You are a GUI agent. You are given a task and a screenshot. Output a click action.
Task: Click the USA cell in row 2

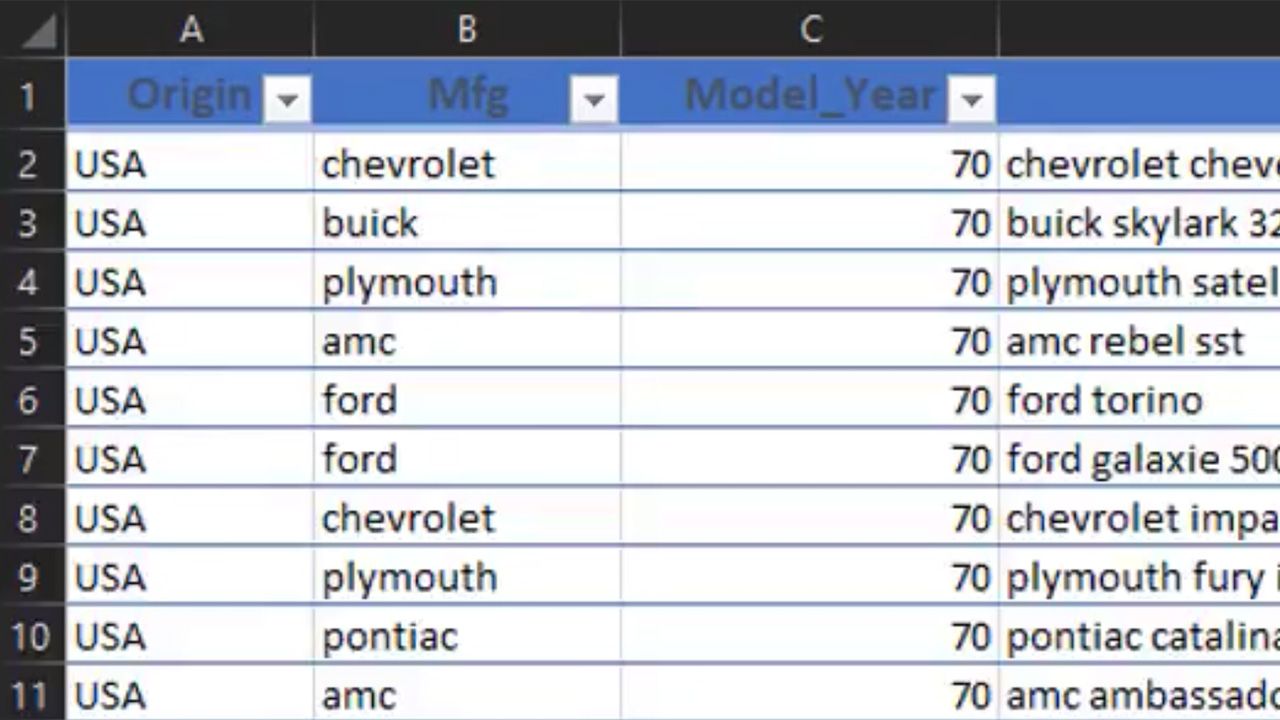[192, 164]
